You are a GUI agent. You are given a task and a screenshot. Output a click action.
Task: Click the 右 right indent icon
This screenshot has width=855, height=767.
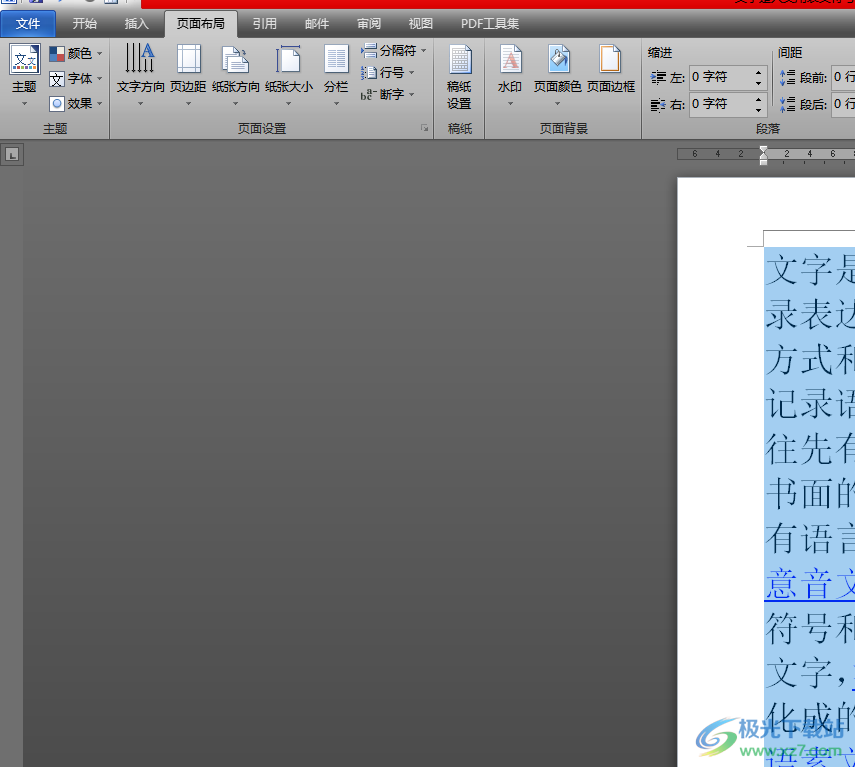(x=659, y=104)
